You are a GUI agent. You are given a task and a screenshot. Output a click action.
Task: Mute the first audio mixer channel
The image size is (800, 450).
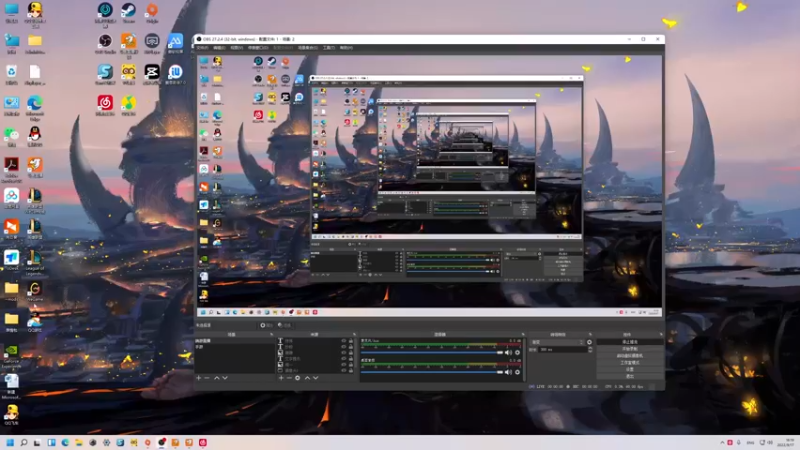[x=508, y=353]
